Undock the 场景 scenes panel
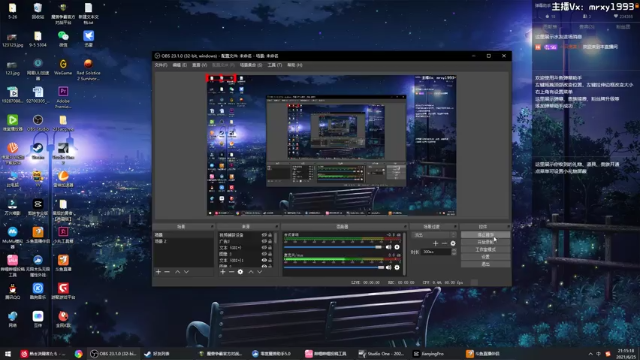The width and height of the screenshot is (640, 360). (212, 227)
